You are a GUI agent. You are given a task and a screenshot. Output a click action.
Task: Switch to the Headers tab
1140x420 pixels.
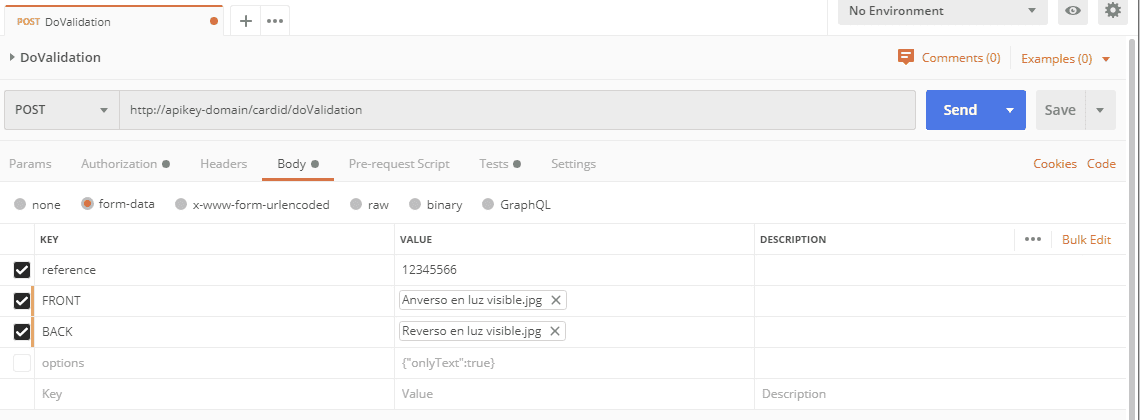click(x=223, y=164)
